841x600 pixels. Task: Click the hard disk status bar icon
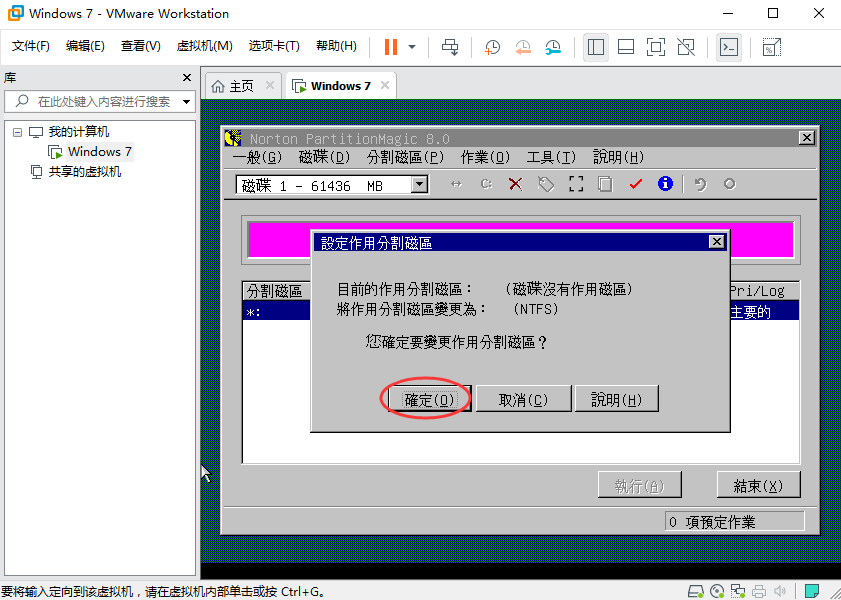point(696,591)
